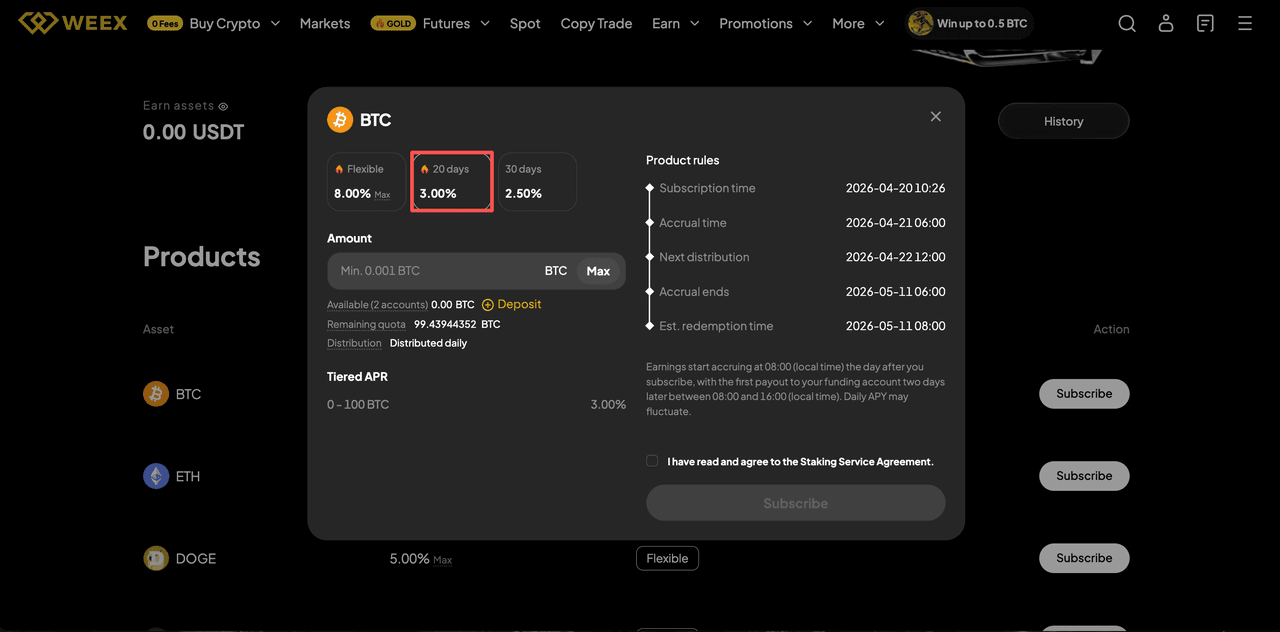Click the BTC coin icon in Products list
The height and width of the screenshot is (632, 1280).
point(156,394)
